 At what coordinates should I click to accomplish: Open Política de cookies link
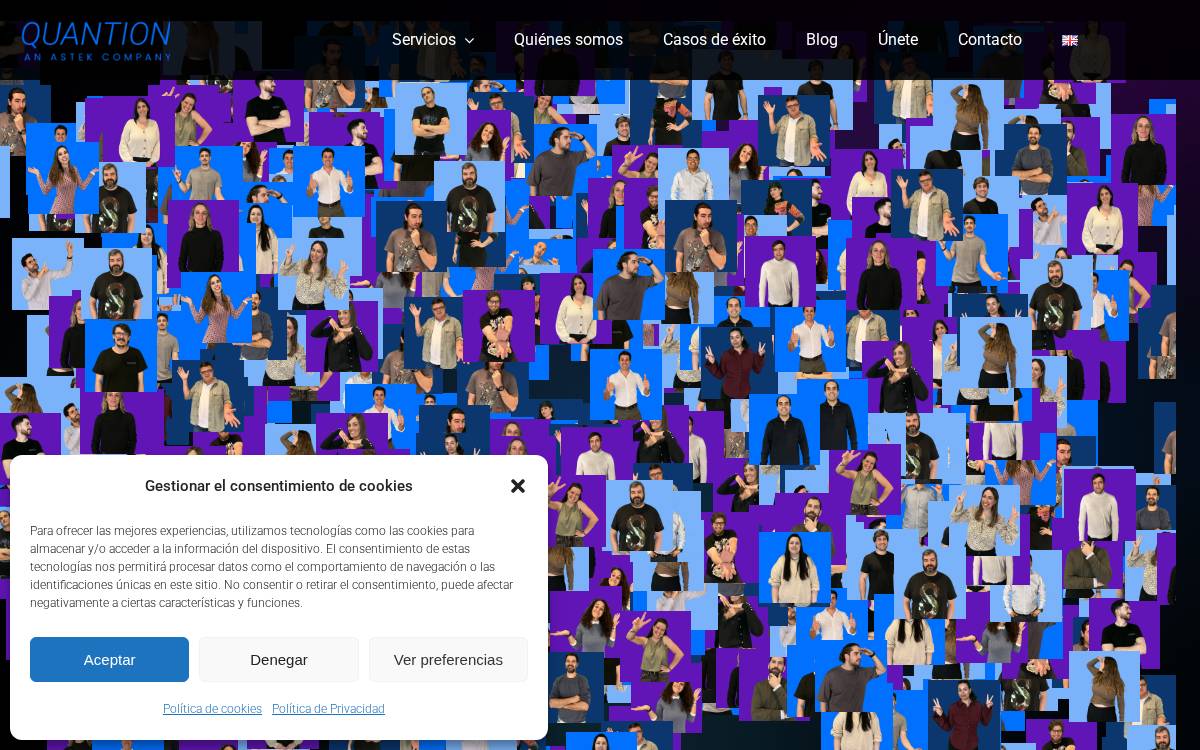[212, 709]
